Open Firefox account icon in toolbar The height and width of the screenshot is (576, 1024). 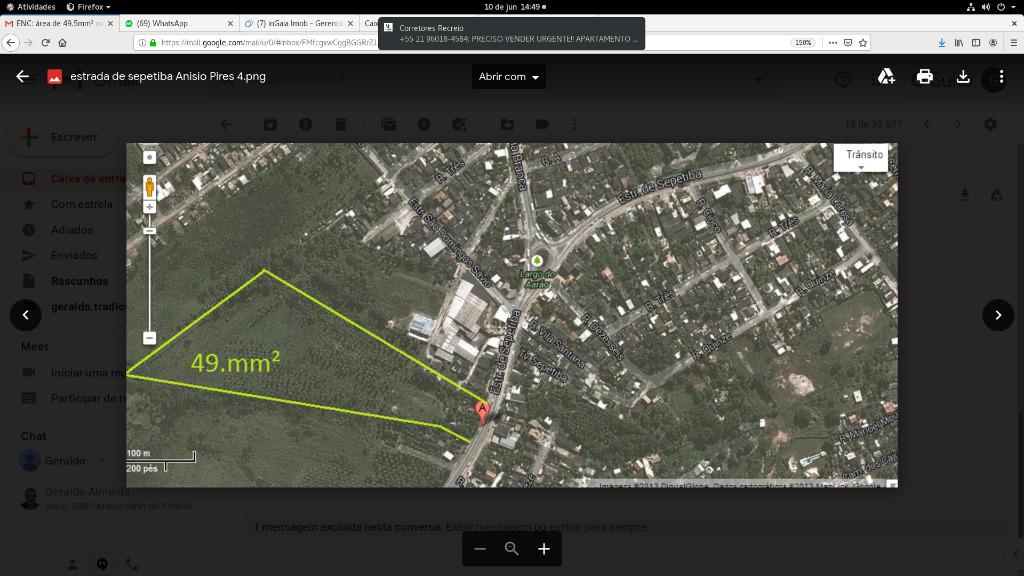tap(993, 42)
